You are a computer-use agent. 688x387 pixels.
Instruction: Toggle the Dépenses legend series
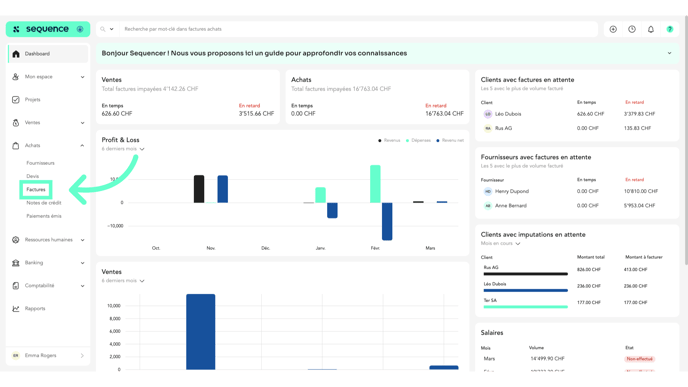click(x=418, y=140)
